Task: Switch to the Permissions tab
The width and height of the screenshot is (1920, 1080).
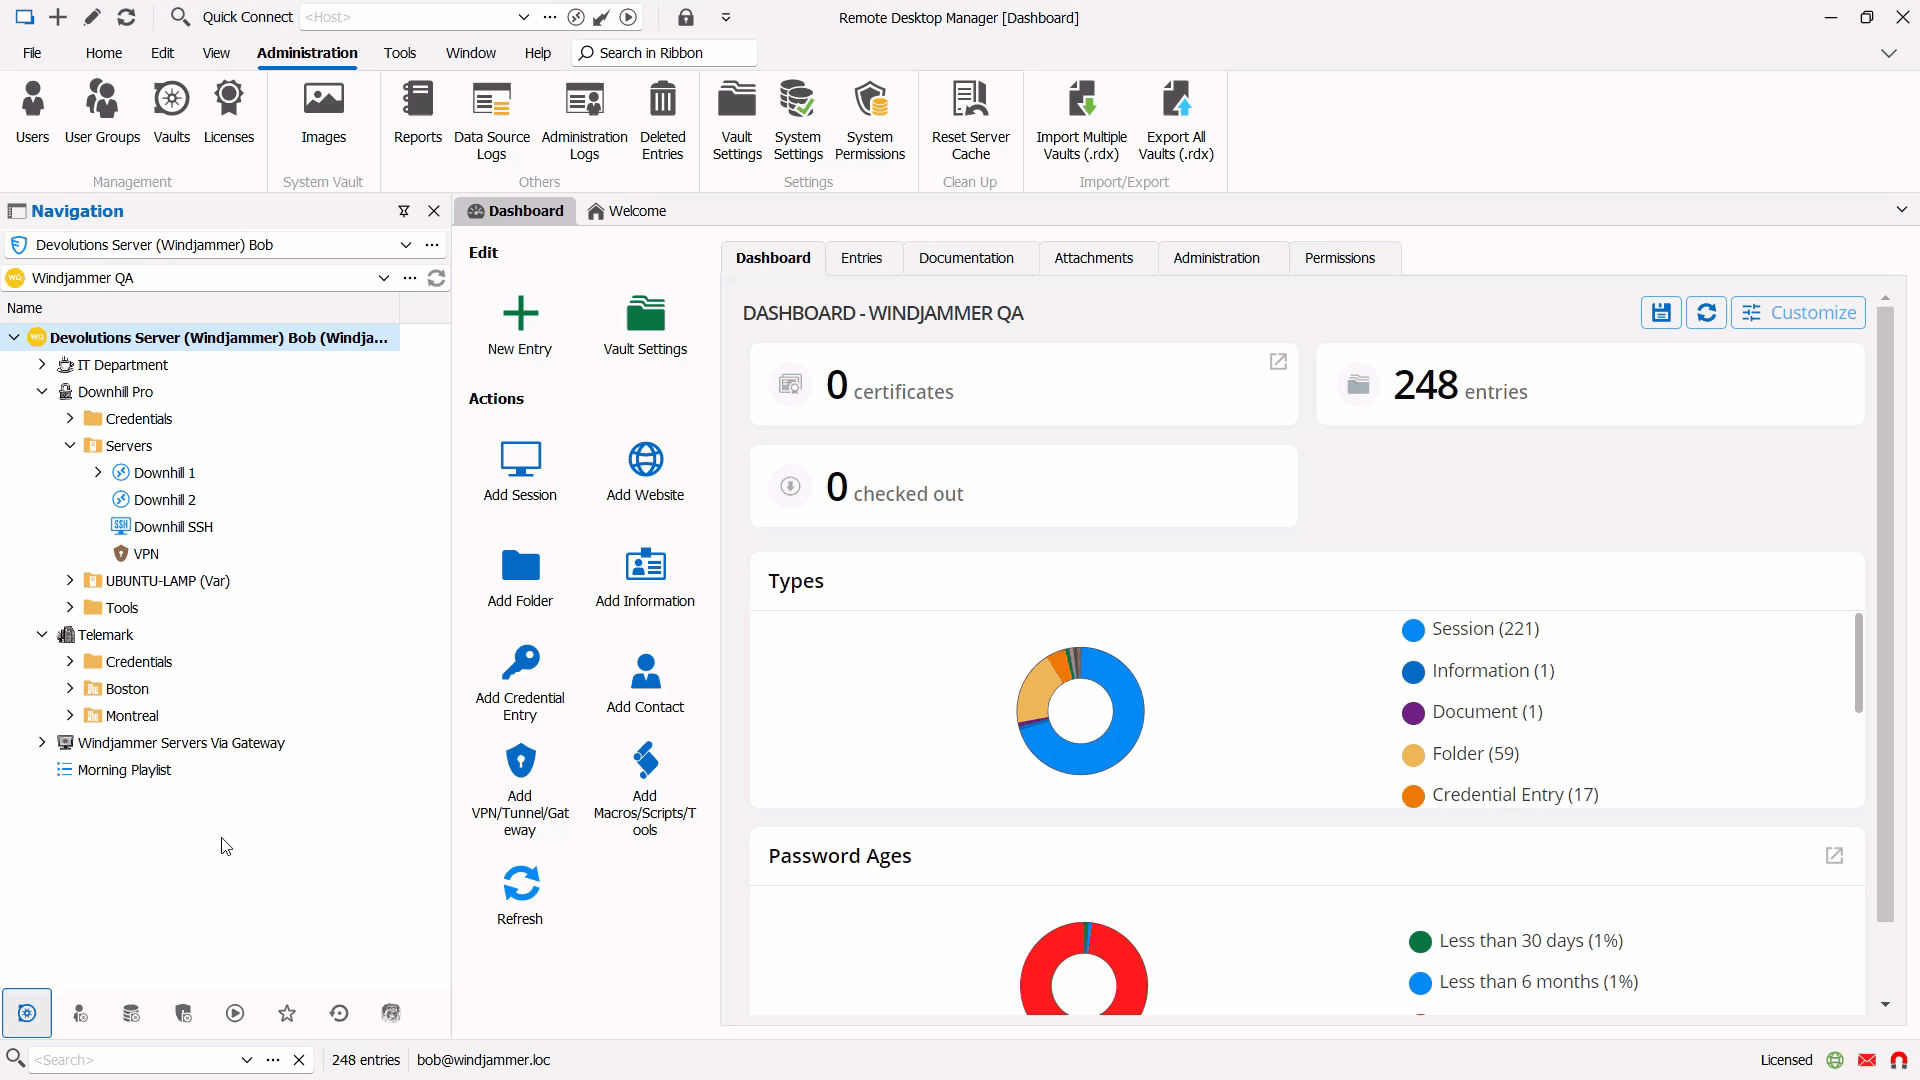Action: coord(1339,258)
